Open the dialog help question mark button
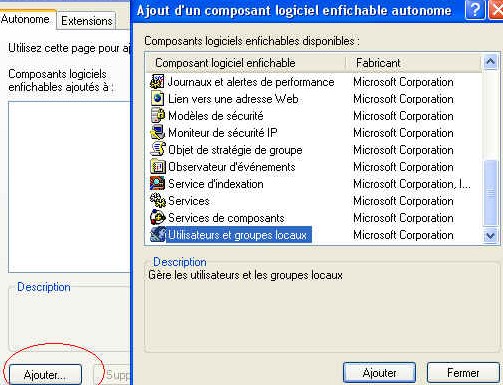Viewport: 503px width, 385px height. [x=474, y=10]
